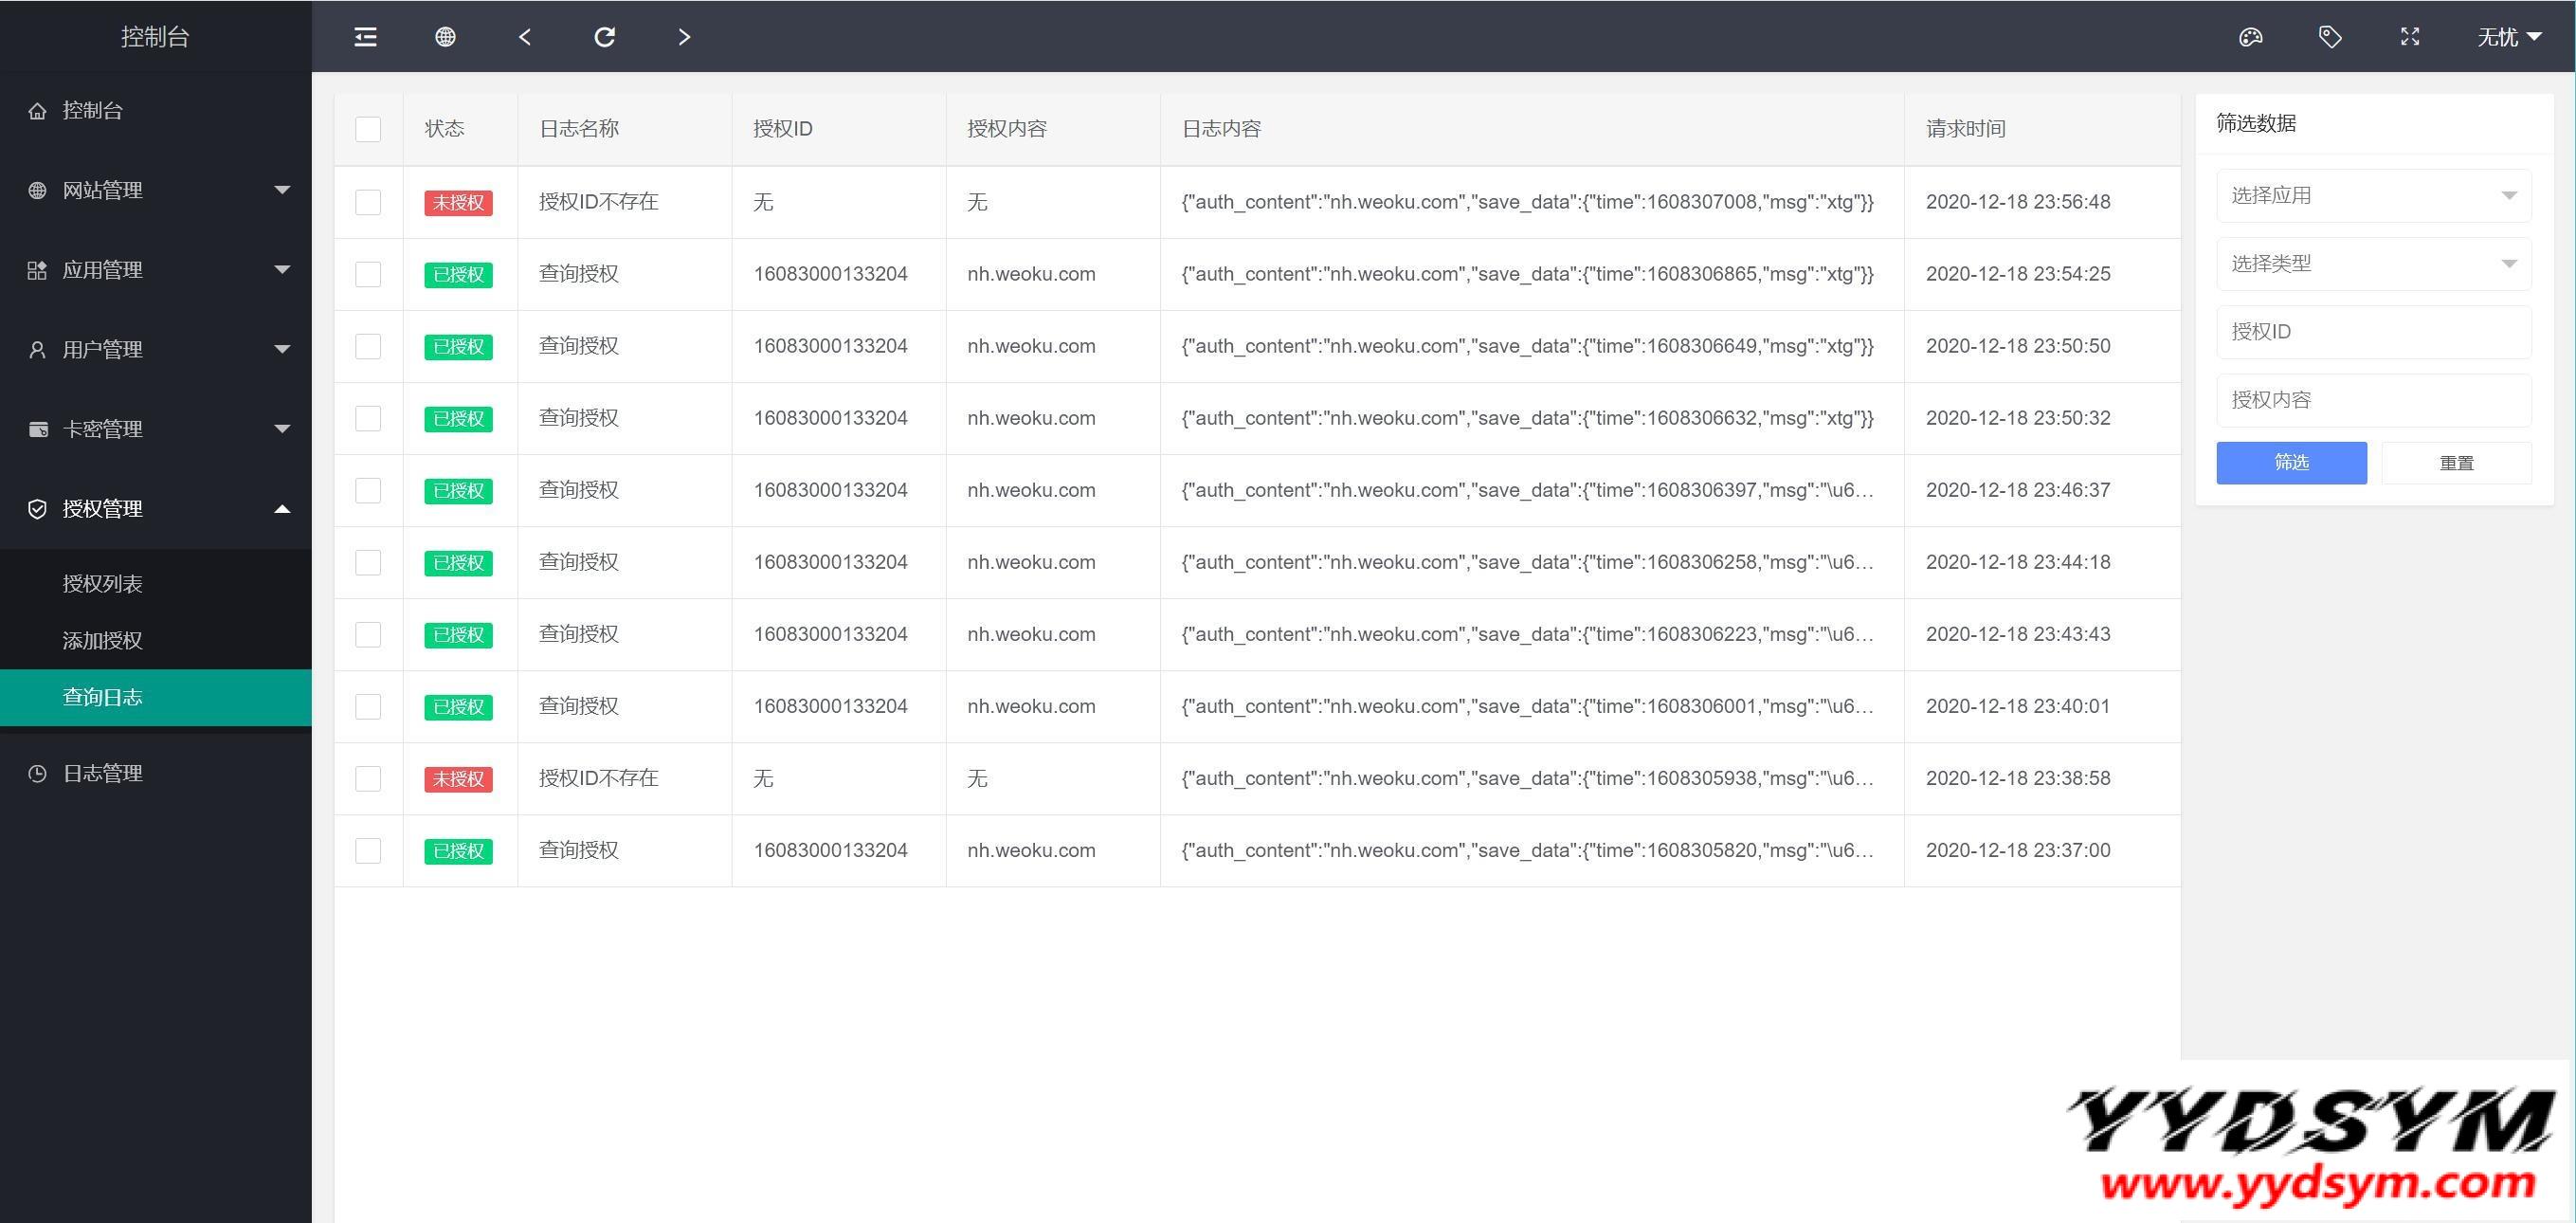Screen dimensions: 2576x1223
Task: Open the 选择类型 dropdown
Action: click(x=2373, y=264)
